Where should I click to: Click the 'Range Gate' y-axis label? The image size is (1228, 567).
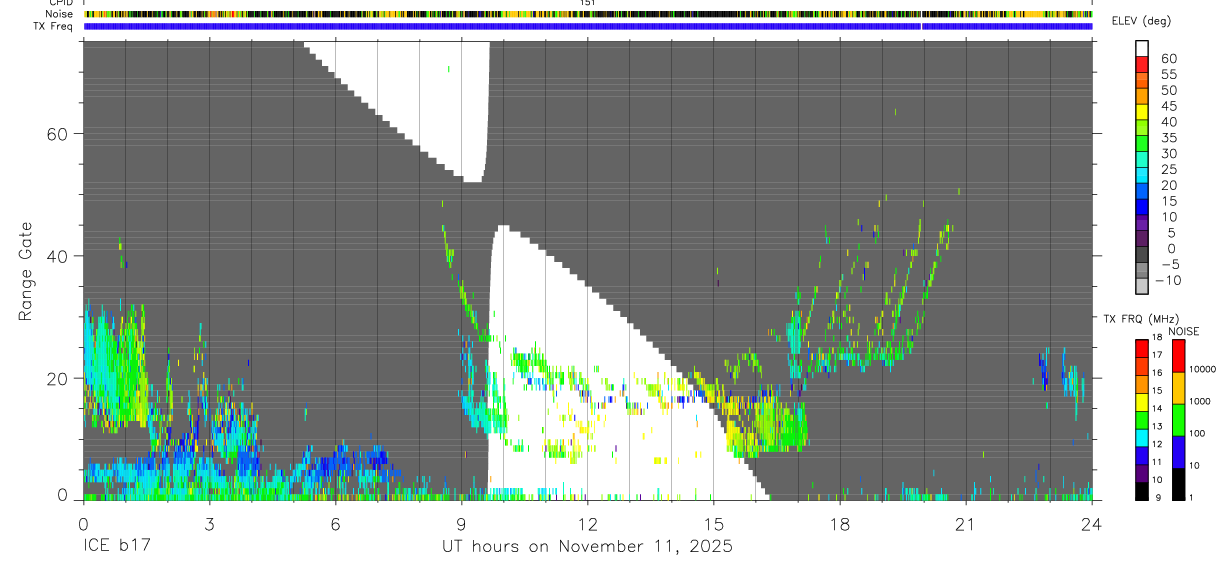coord(25,271)
